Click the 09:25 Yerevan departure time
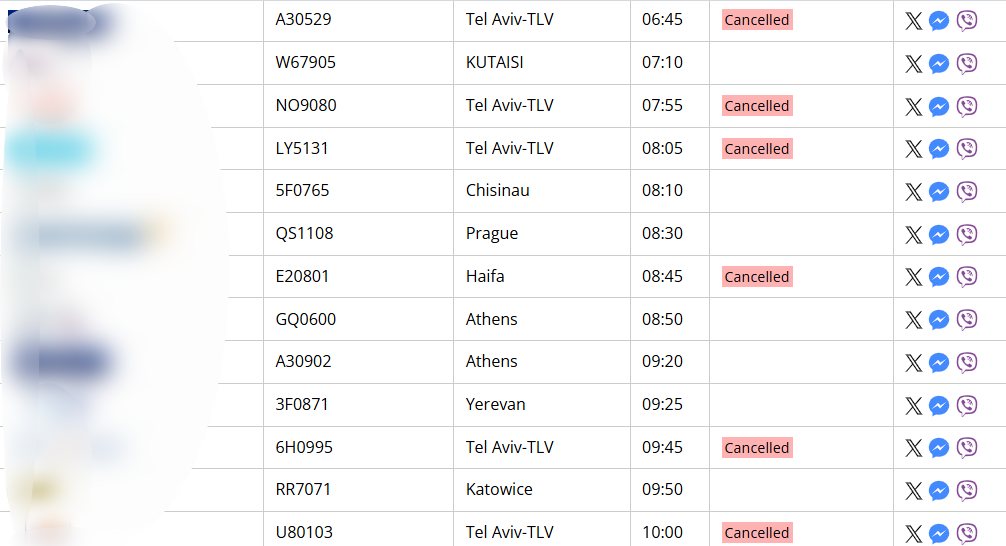Viewport: 1006px width, 546px height. click(662, 404)
